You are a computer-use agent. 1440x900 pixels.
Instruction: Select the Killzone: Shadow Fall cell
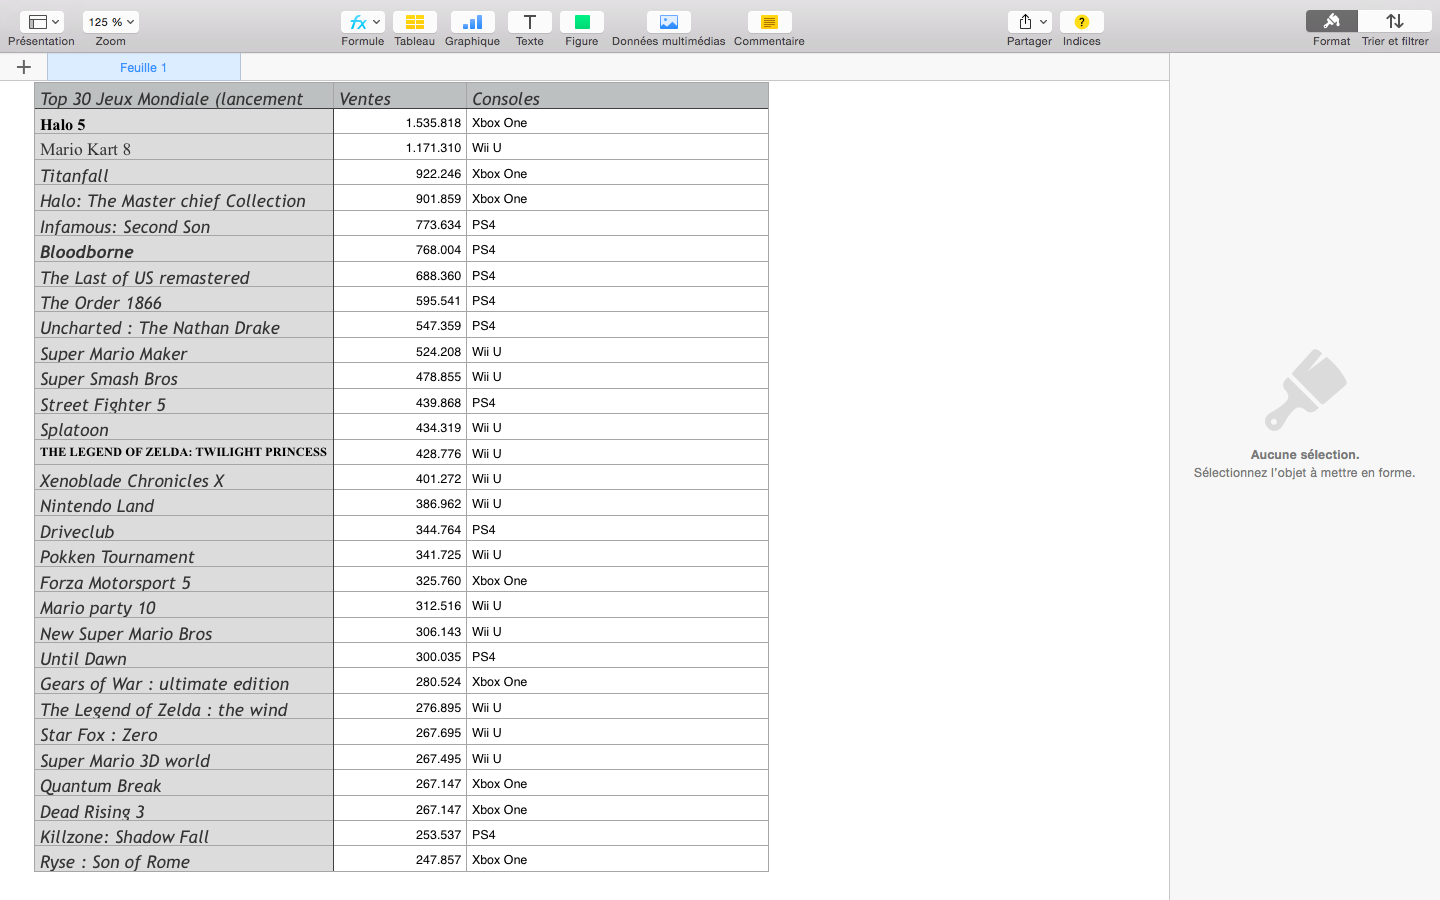pos(184,834)
